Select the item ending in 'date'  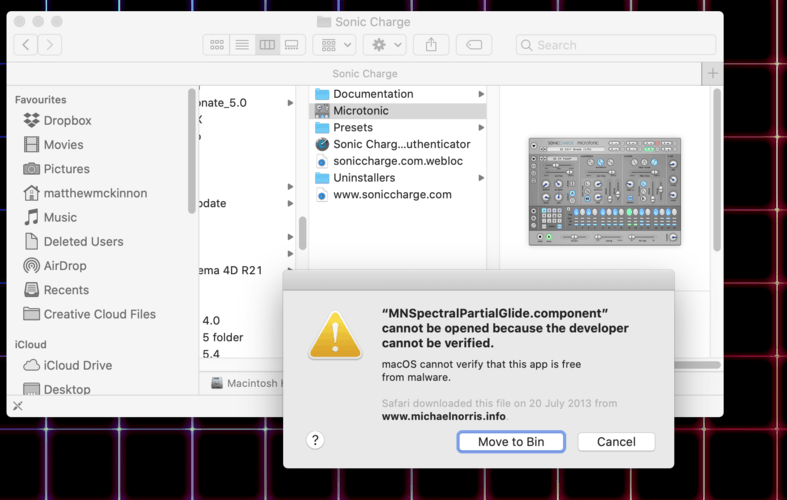[x=213, y=203]
